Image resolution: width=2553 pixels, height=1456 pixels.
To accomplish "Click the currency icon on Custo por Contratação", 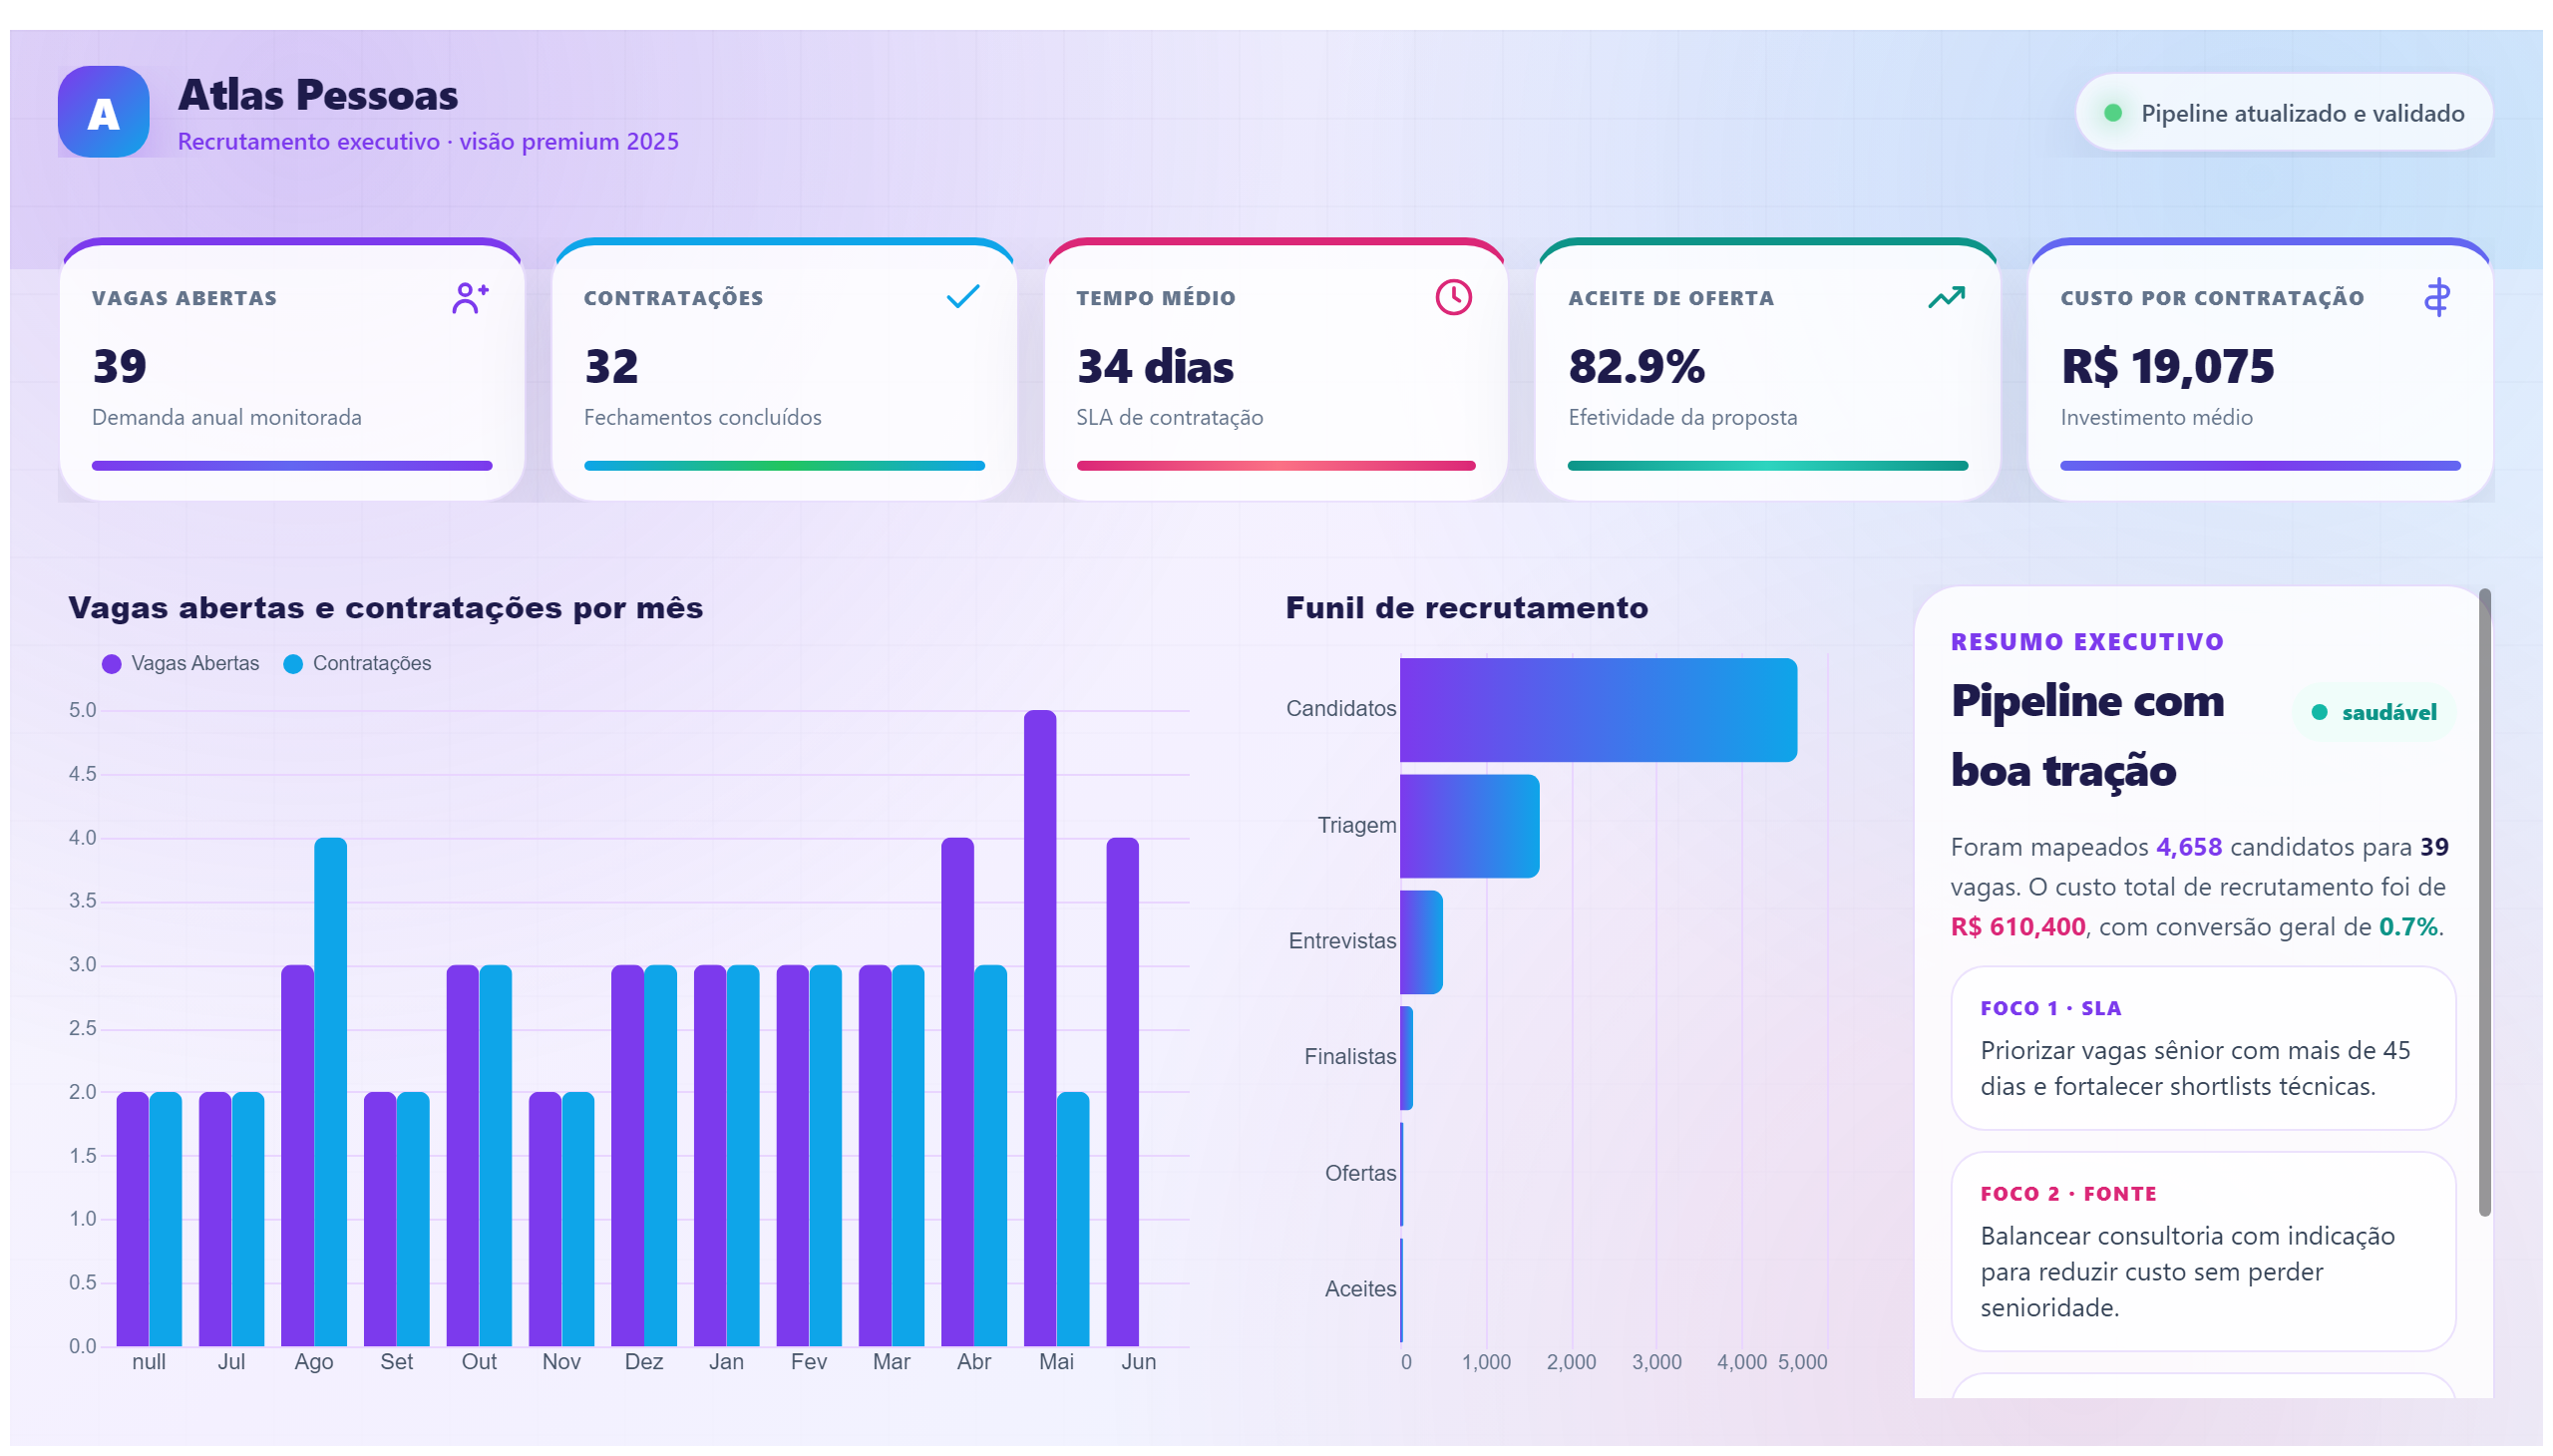I will pyautogui.click(x=2437, y=297).
